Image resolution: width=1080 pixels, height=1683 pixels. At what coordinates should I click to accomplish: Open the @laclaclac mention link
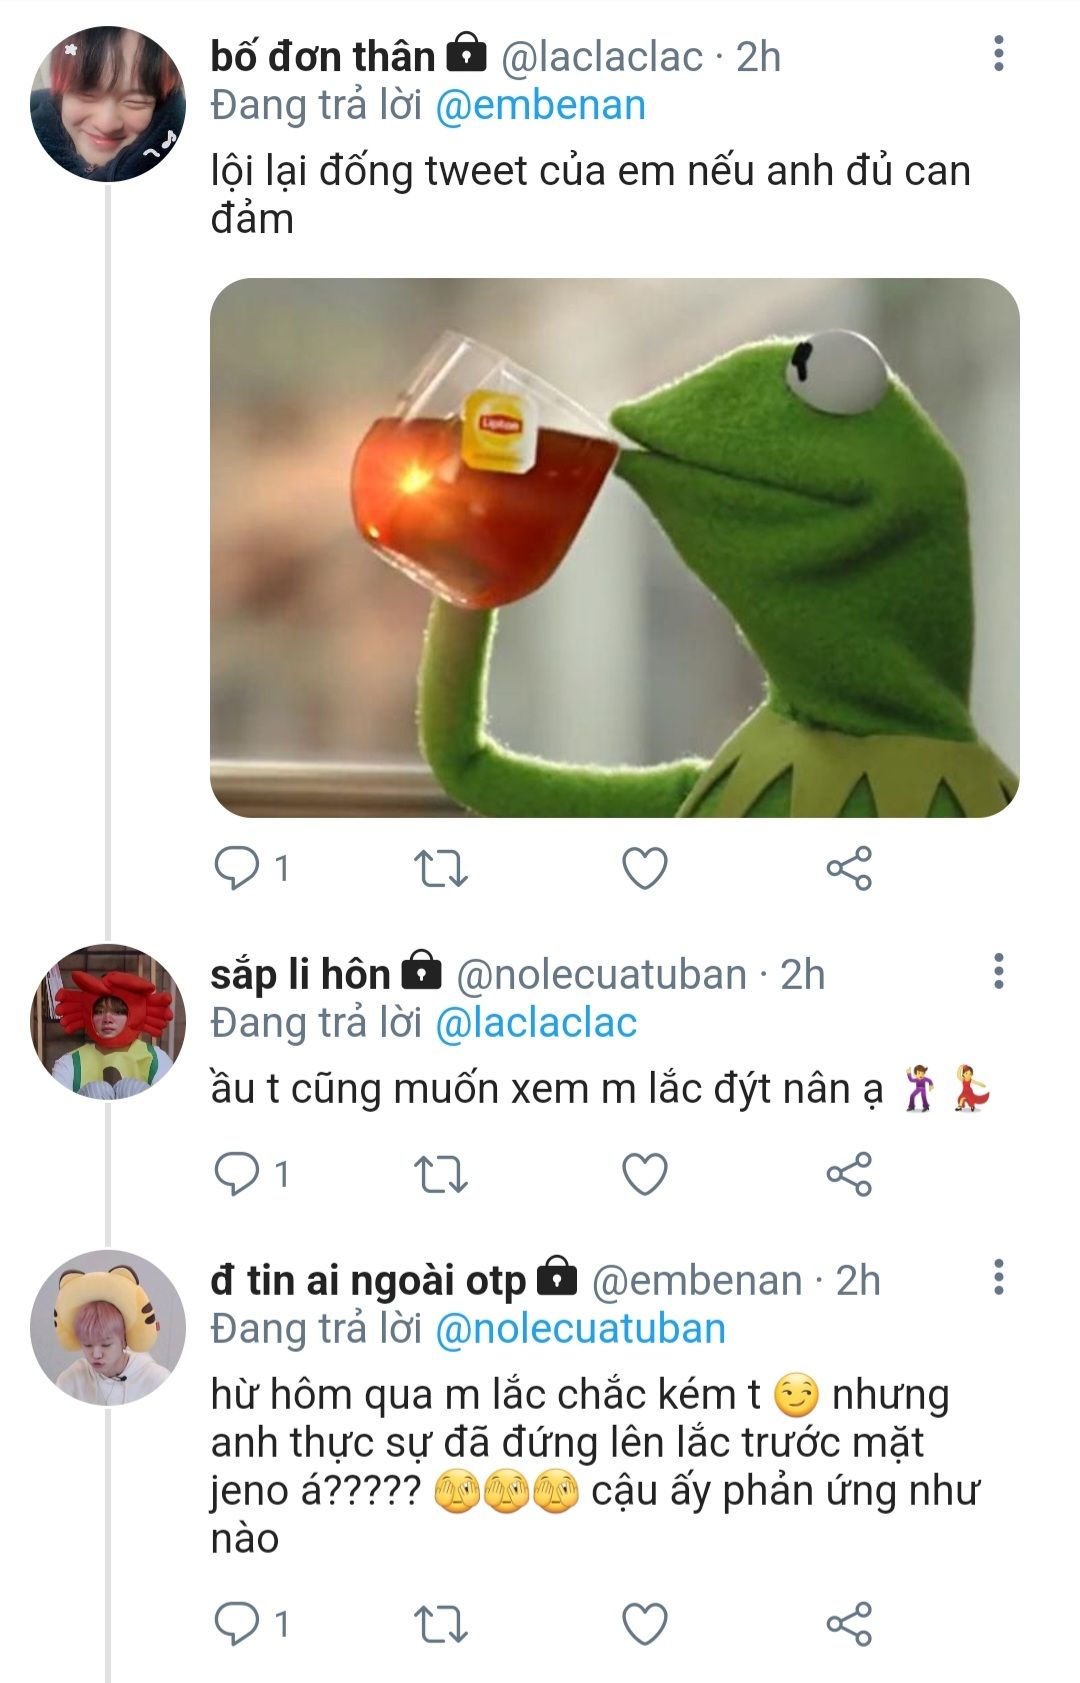point(536,1023)
